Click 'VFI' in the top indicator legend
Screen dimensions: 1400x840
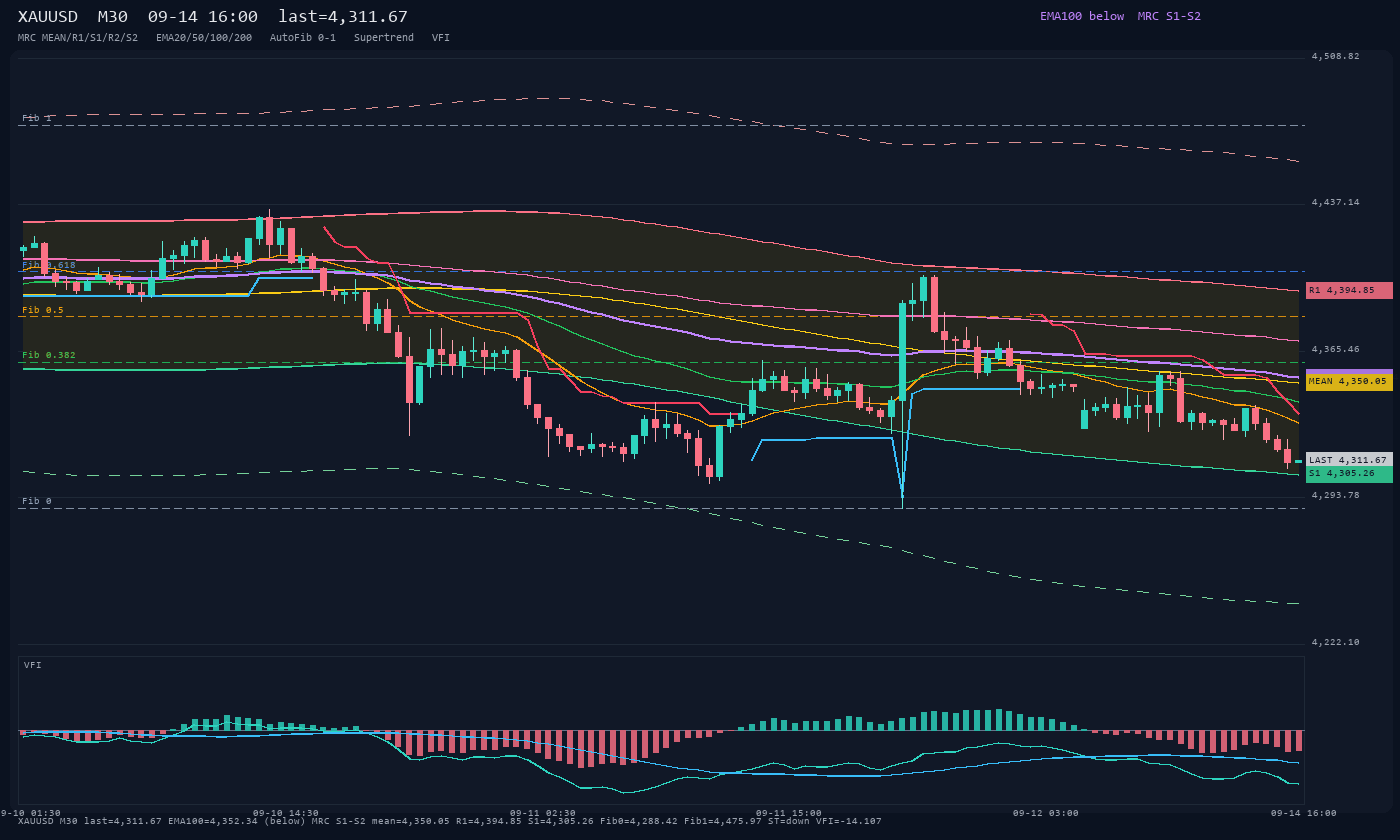441,38
